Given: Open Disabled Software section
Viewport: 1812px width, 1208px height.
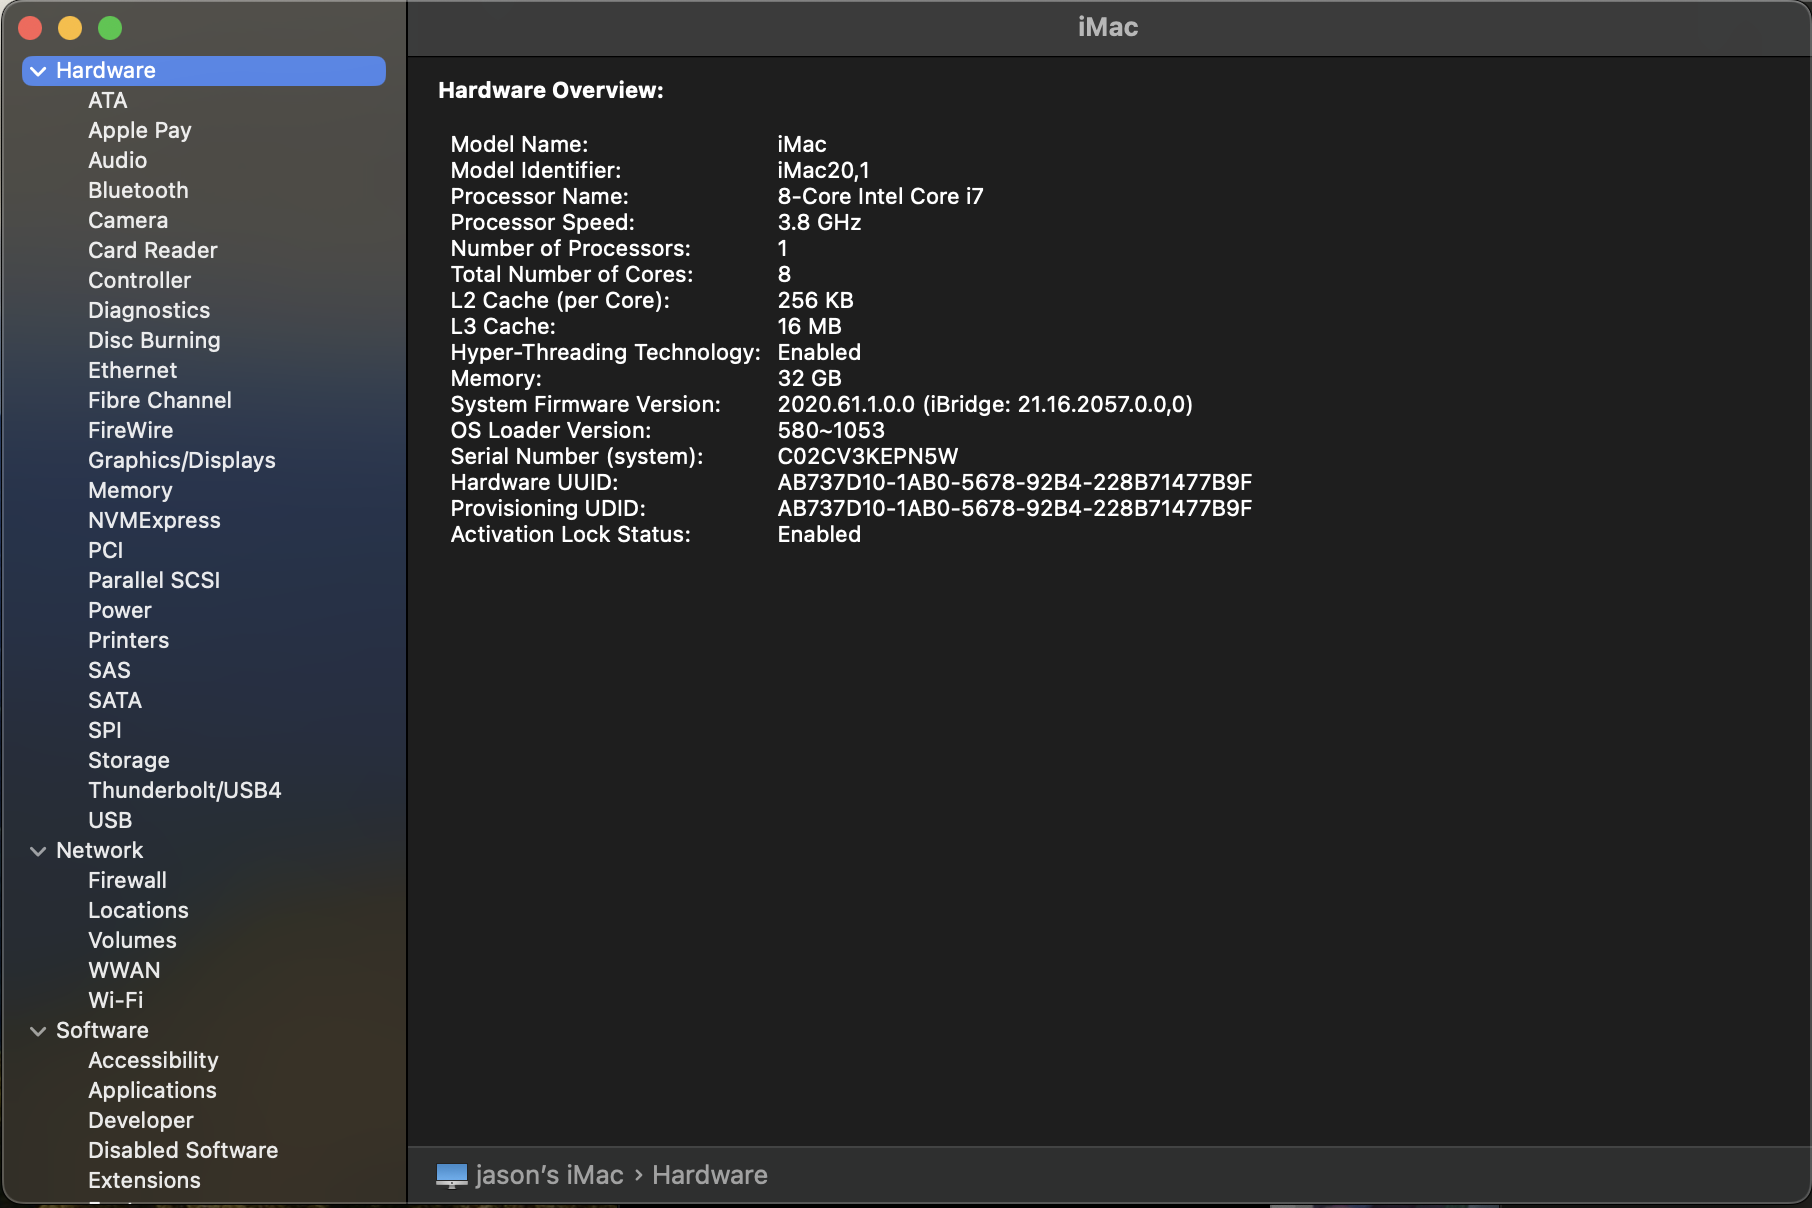Looking at the screenshot, I should pyautogui.click(x=183, y=1151).
